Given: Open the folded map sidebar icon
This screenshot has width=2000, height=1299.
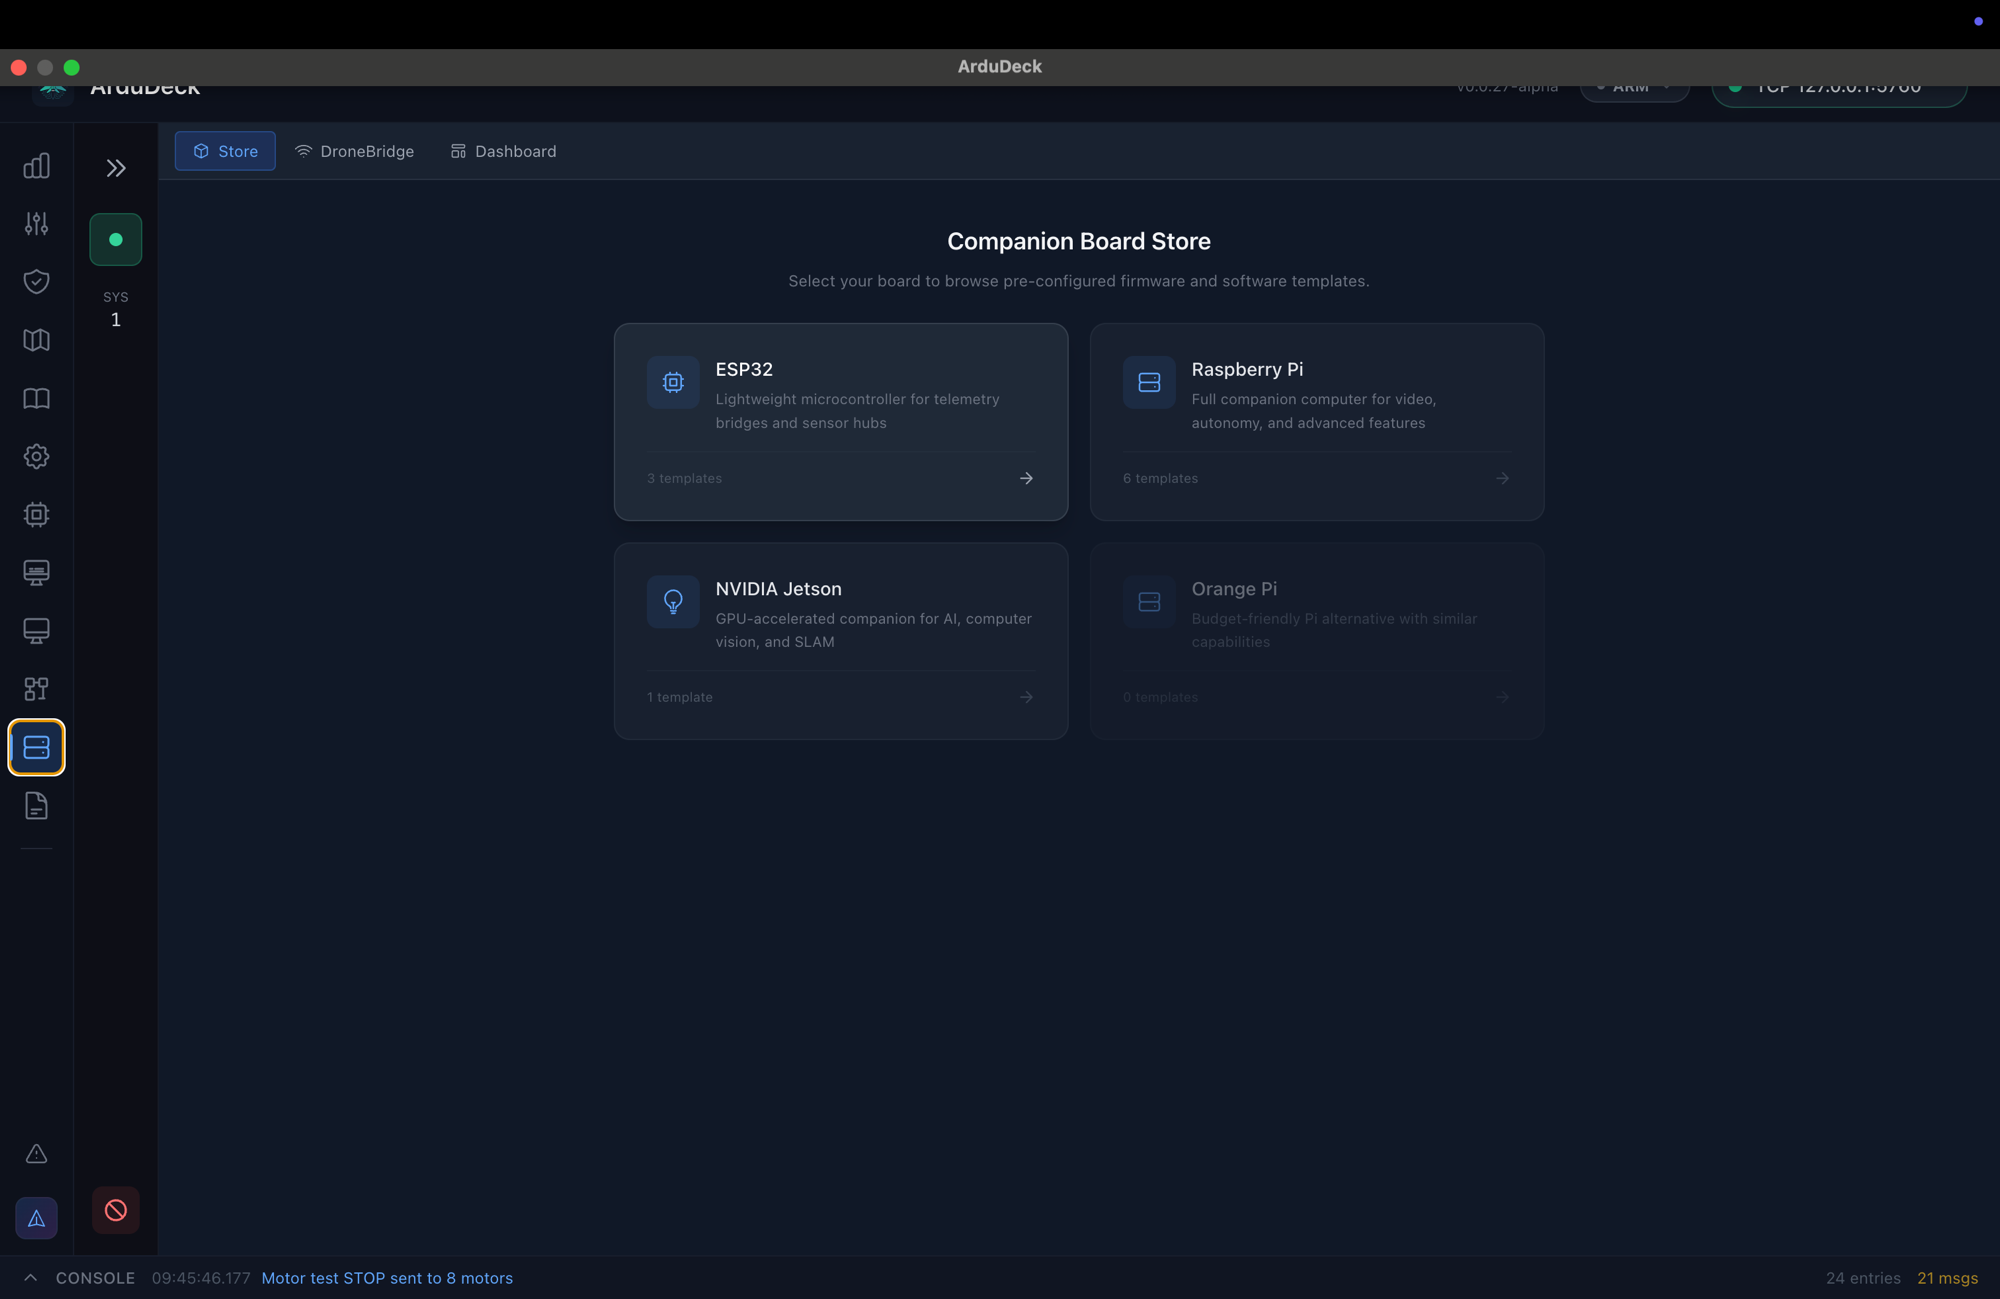Looking at the screenshot, I should tap(36, 340).
